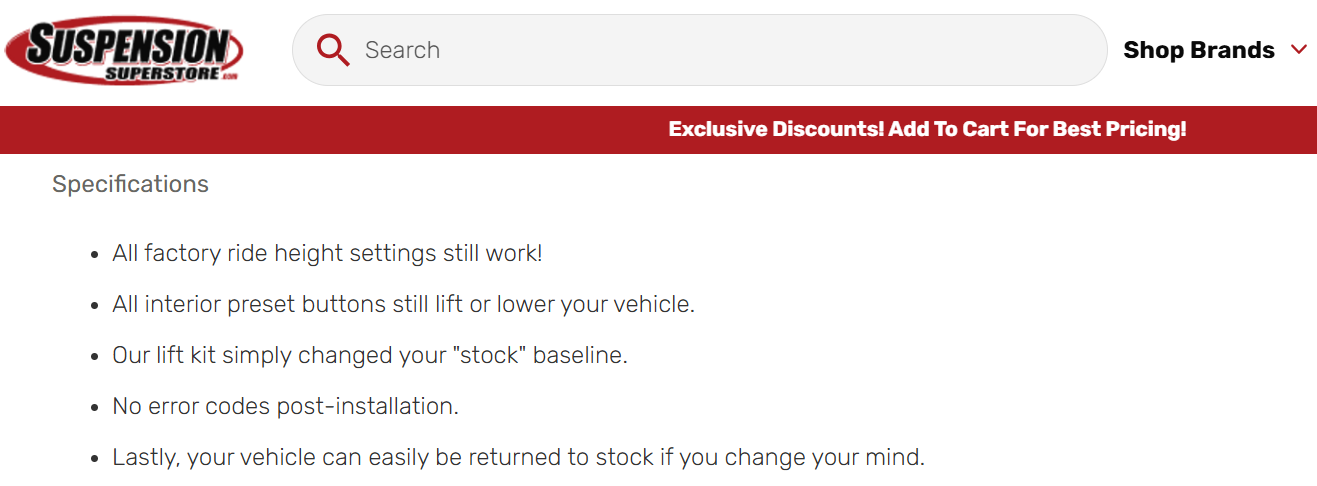This screenshot has height=486, width=1317.
Task: Click the bullet before "Lastly, your vehicle"
Action: tap(94, 459)
